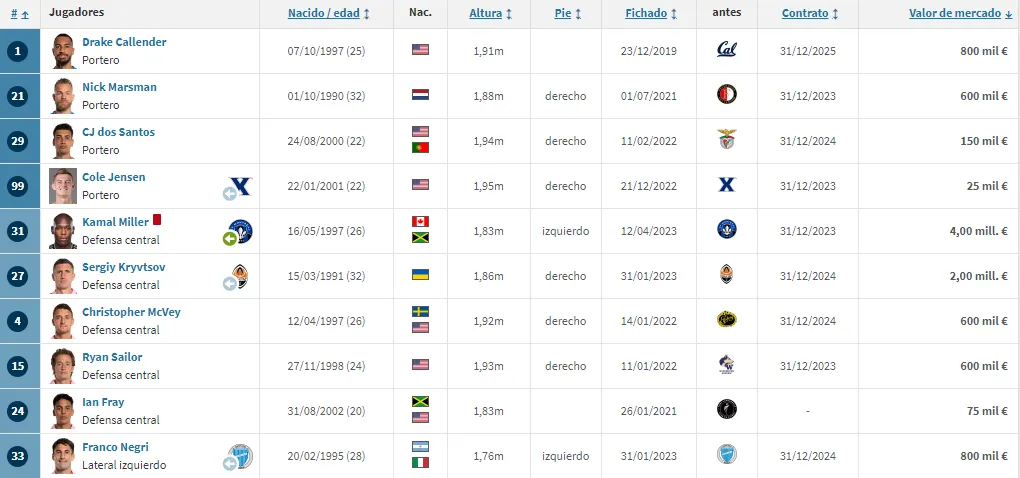Viewport: 1020px width, 478px height.
Task: Click the Ukraine flag for Sergiy Kryvtsov
Action: tap(420, 276)
